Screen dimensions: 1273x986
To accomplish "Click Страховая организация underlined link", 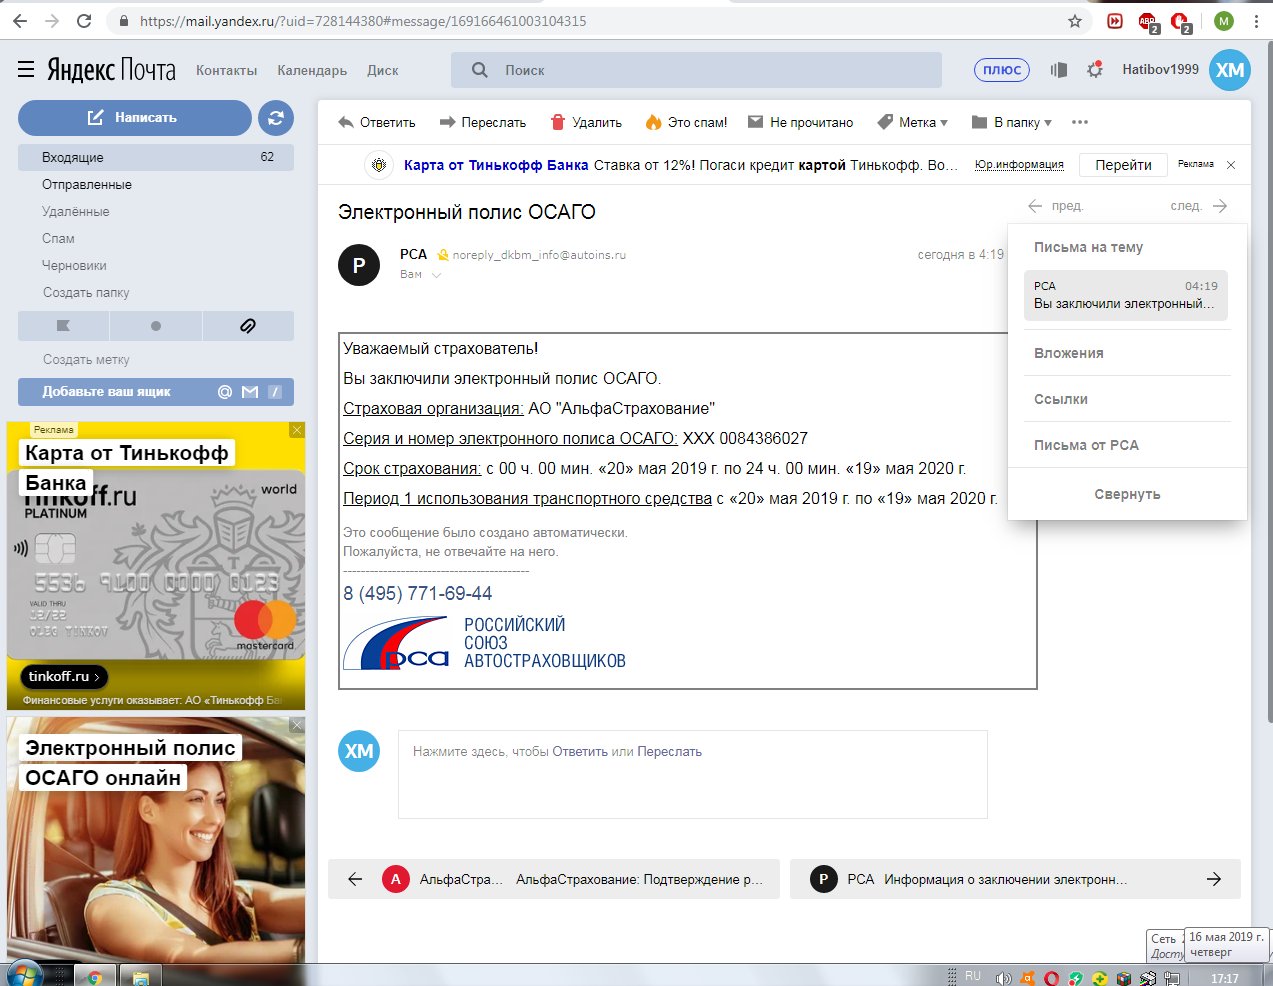I will (433, 408).
